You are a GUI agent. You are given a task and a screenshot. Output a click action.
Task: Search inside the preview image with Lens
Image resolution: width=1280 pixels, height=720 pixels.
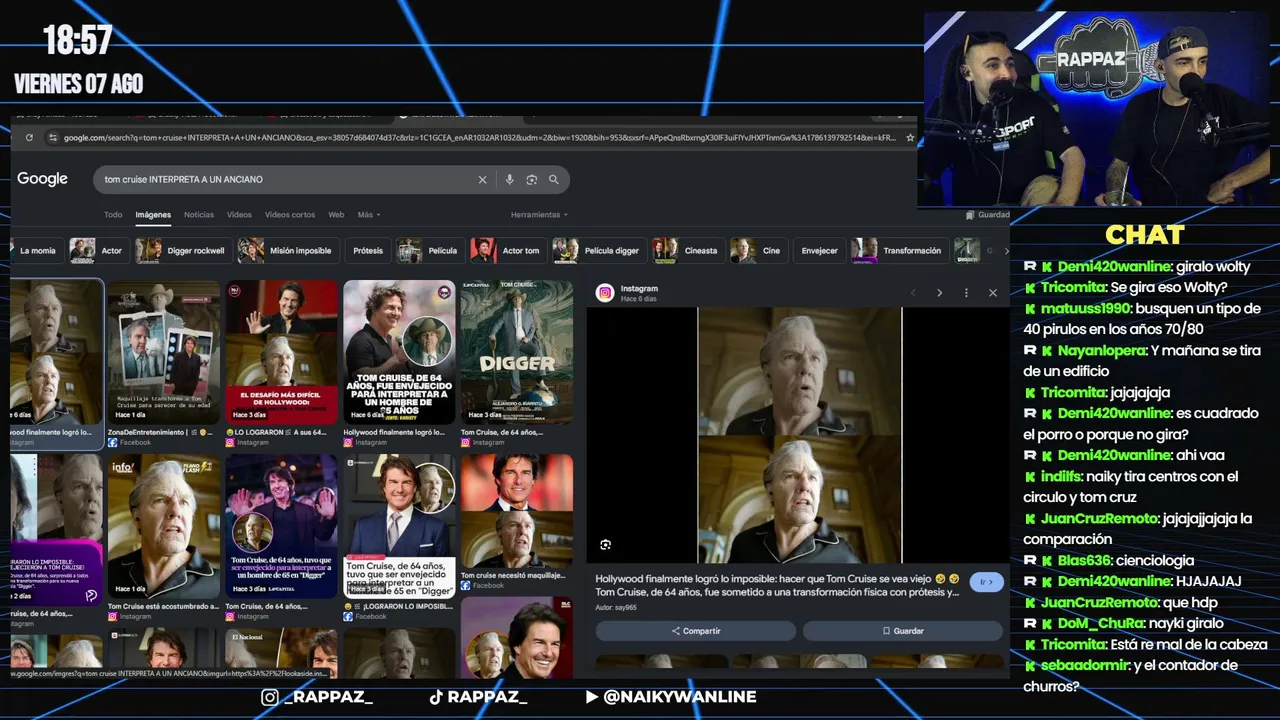click(605, 545)
